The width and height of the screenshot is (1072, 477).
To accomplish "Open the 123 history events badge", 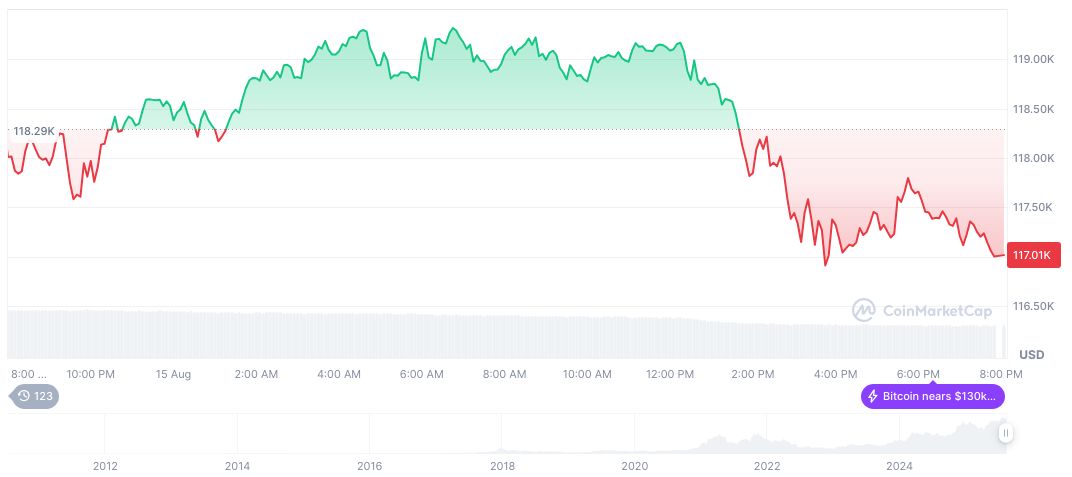I will point(35,396).
